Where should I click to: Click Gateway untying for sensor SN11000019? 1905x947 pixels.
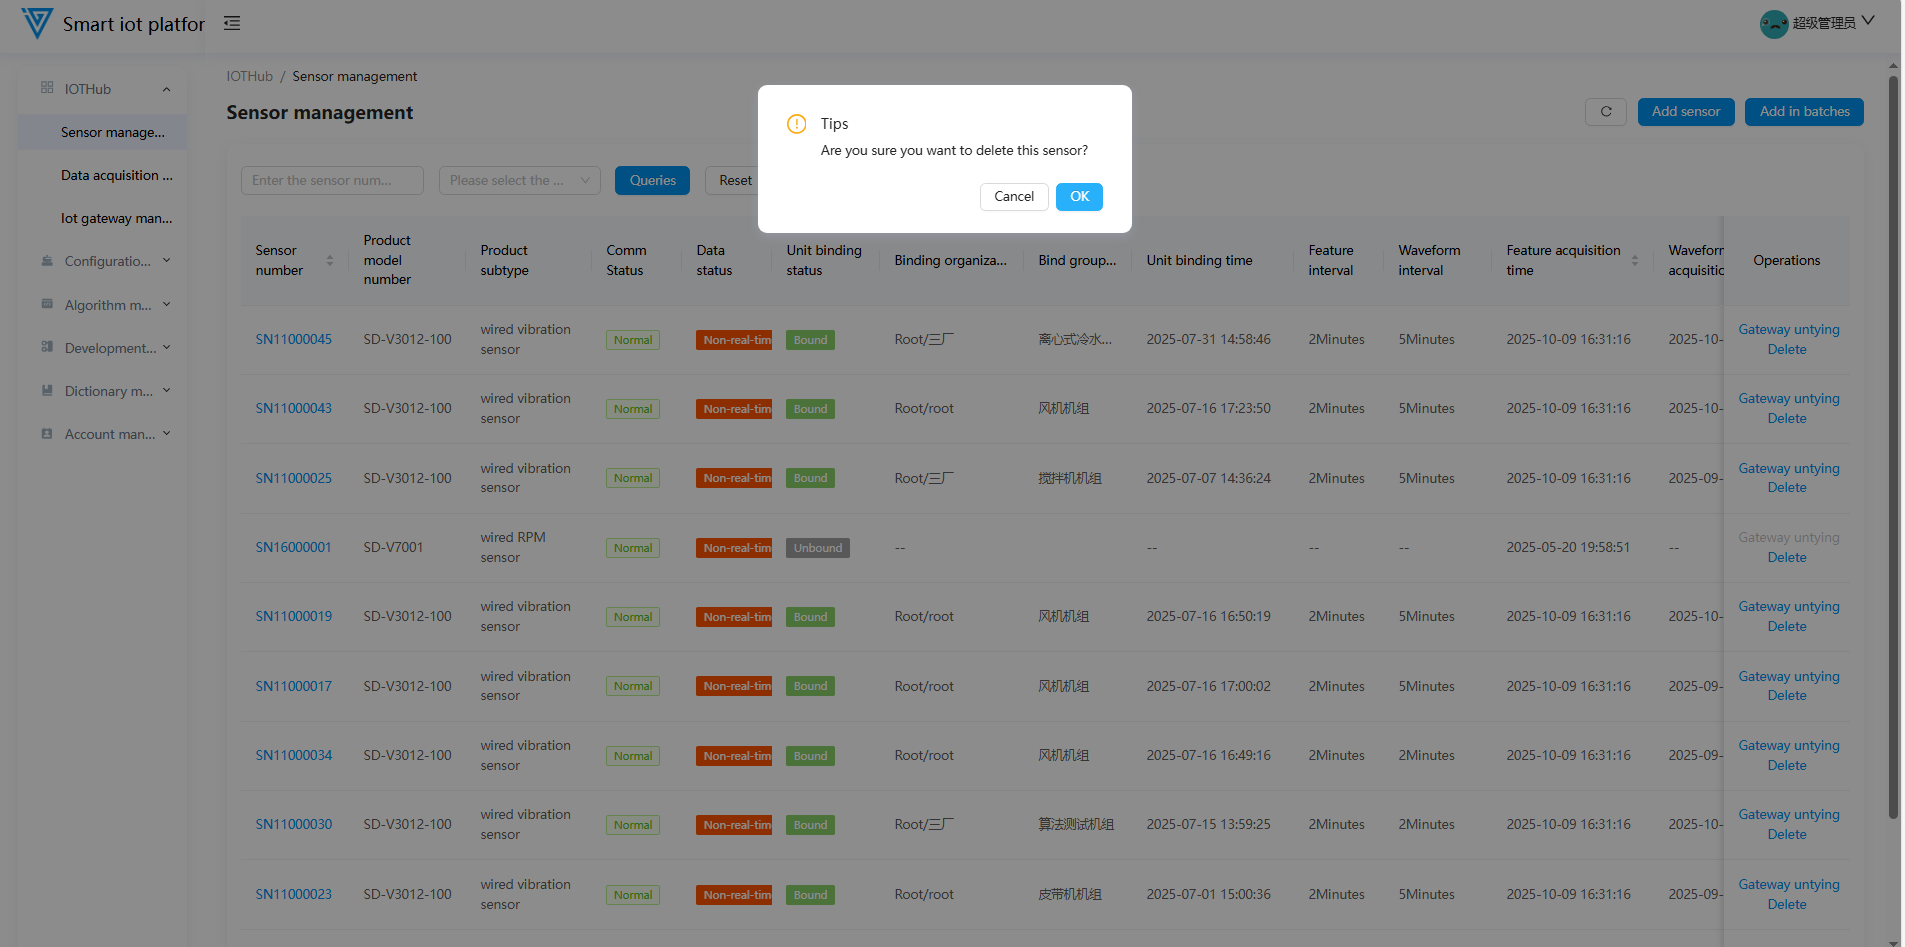[x=1789, y=607]
